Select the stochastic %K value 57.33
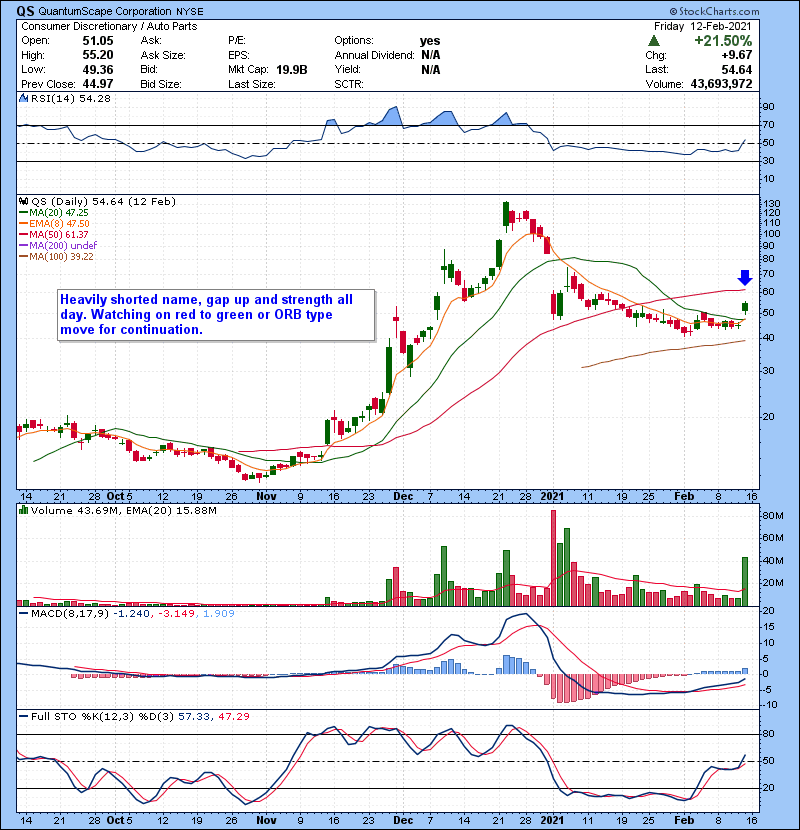800x830 pixels. pos(193,717)
